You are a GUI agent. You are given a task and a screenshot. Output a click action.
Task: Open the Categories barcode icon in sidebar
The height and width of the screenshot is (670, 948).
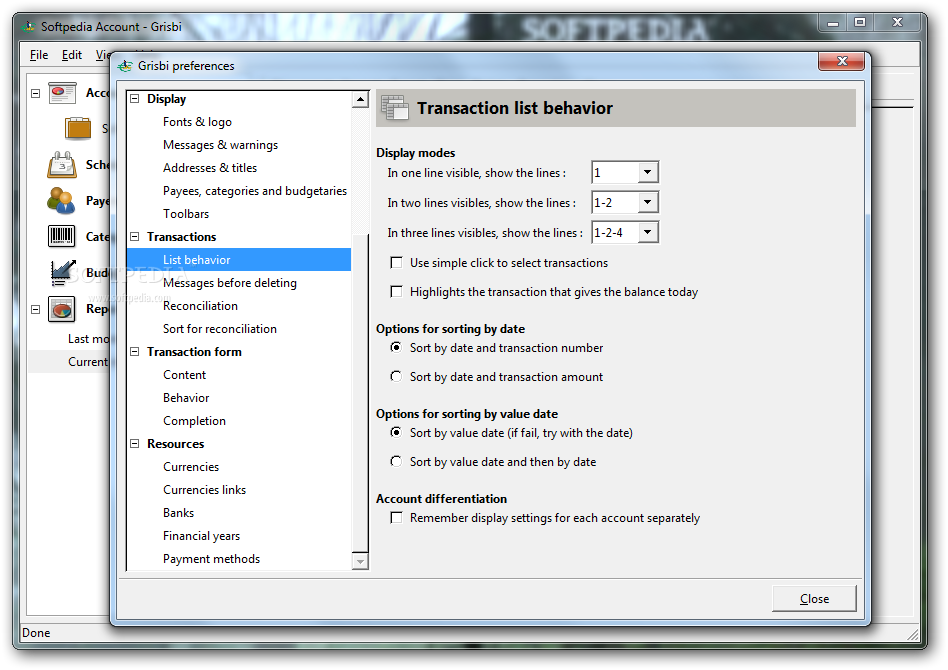(62, 236)
